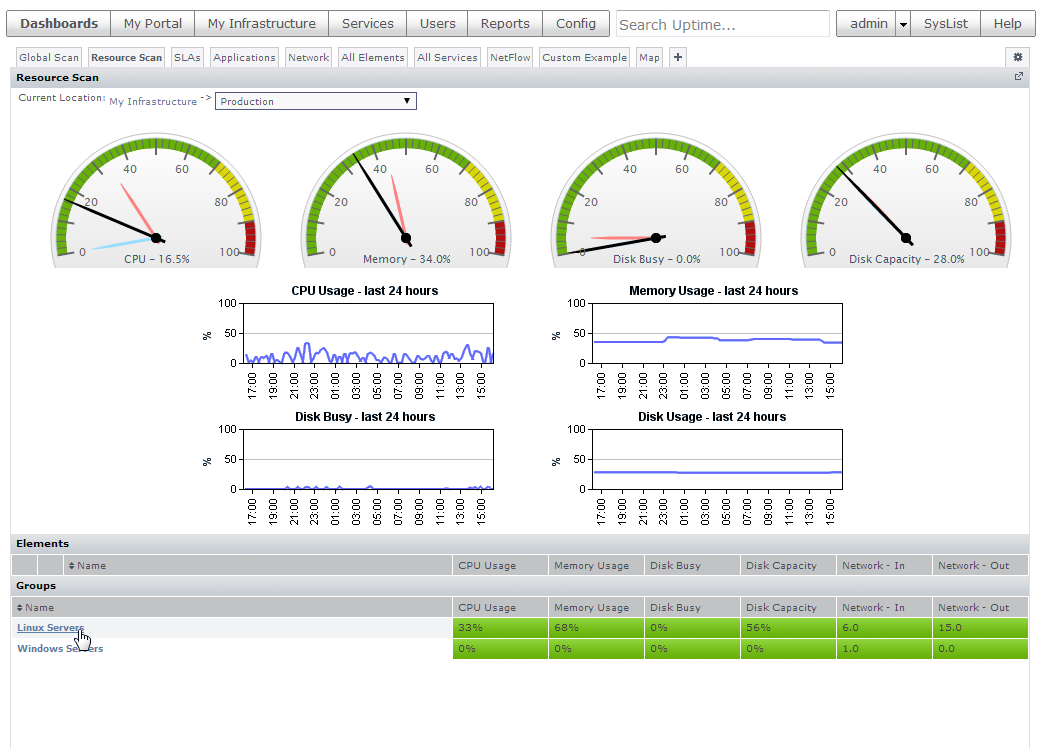This screenshot has height=749, width=1040.
Task: Click the admin account button
Action: 868,24
